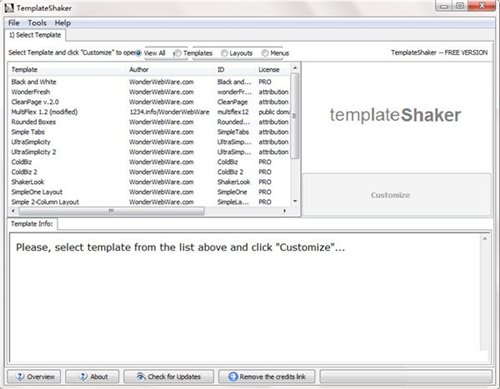The image size is (500, 389).
Task: Maximize the TemplateShaker window
Action: (x=459, y=6)
